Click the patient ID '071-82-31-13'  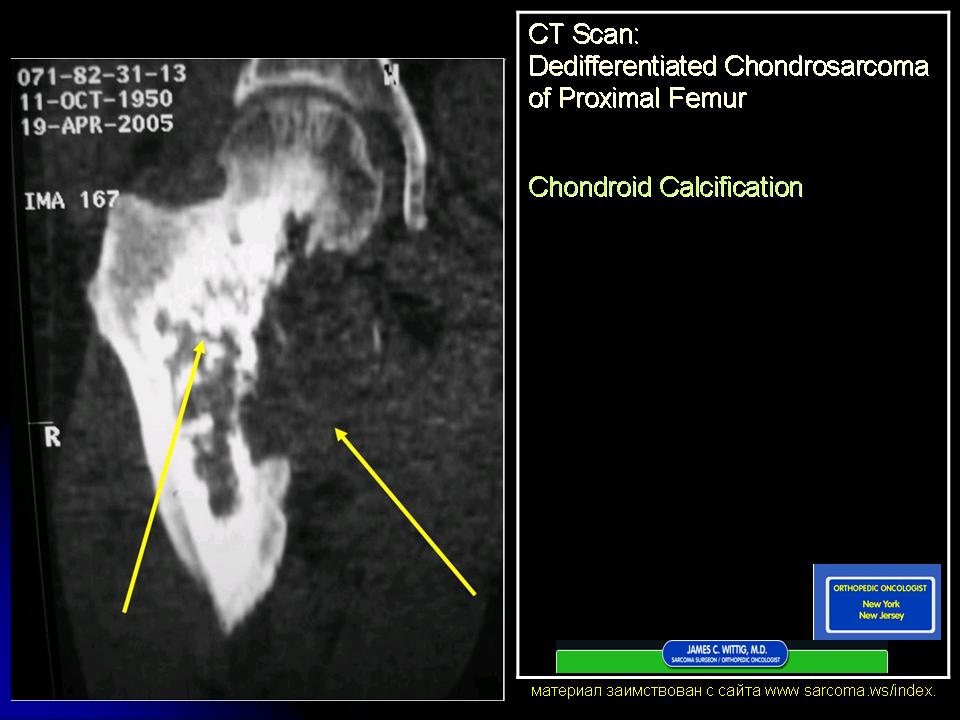[101, 76]
